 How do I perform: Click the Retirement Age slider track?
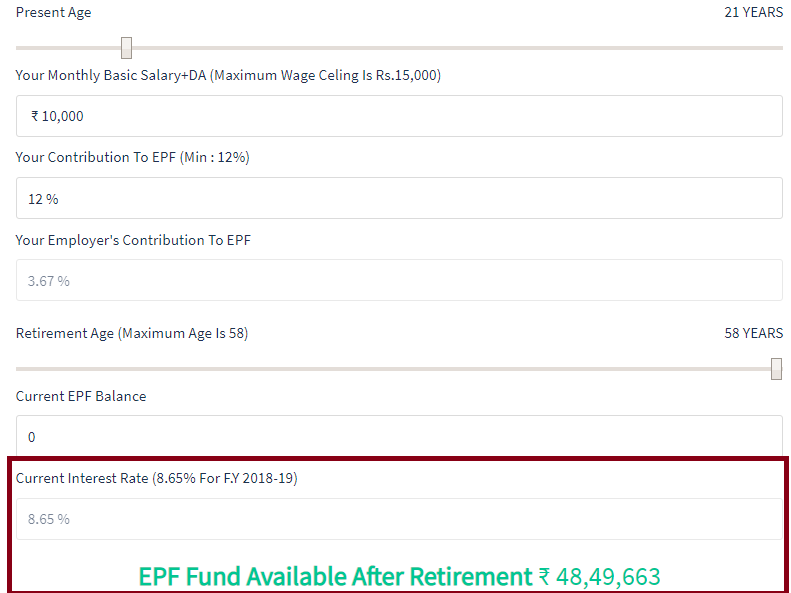[399, 369]
